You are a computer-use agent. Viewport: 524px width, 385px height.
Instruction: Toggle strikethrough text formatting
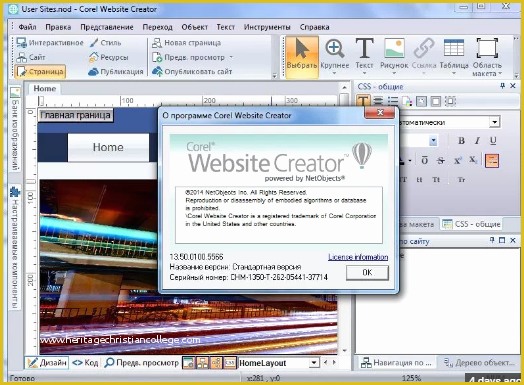[441, 160]
